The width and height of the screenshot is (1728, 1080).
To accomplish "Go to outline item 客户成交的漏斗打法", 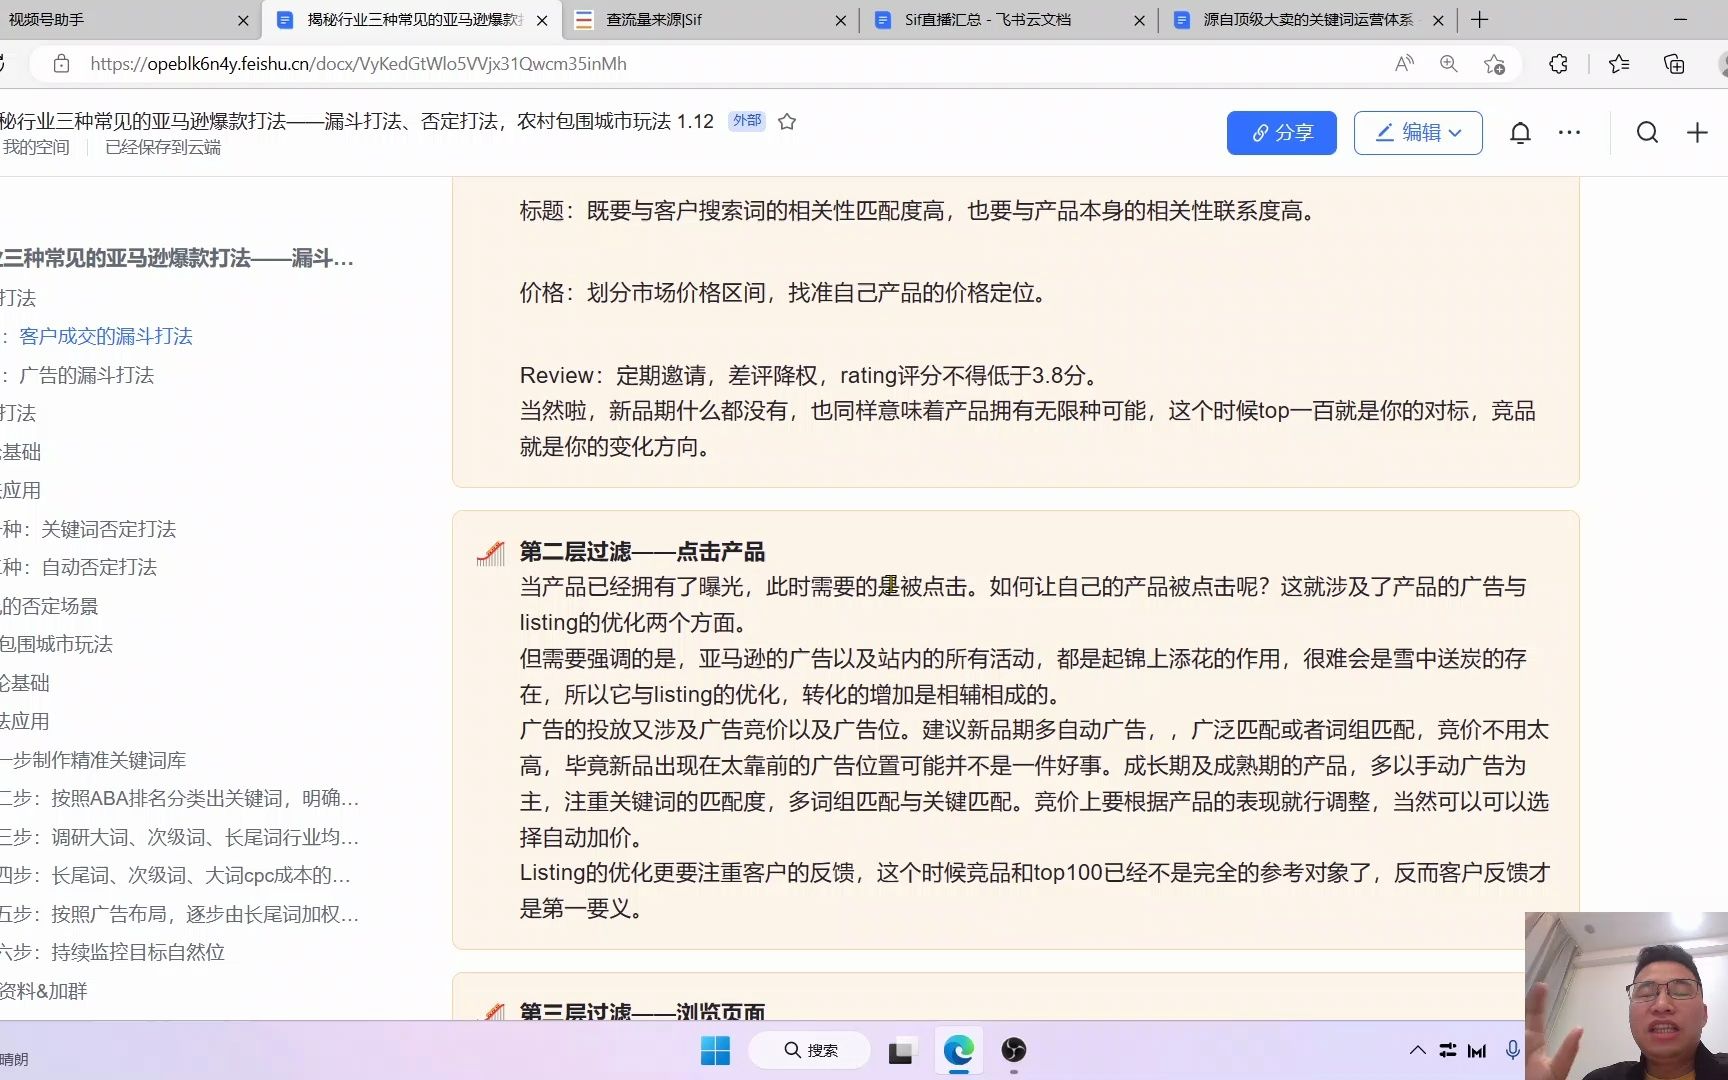I will click(x=105, y=337).
